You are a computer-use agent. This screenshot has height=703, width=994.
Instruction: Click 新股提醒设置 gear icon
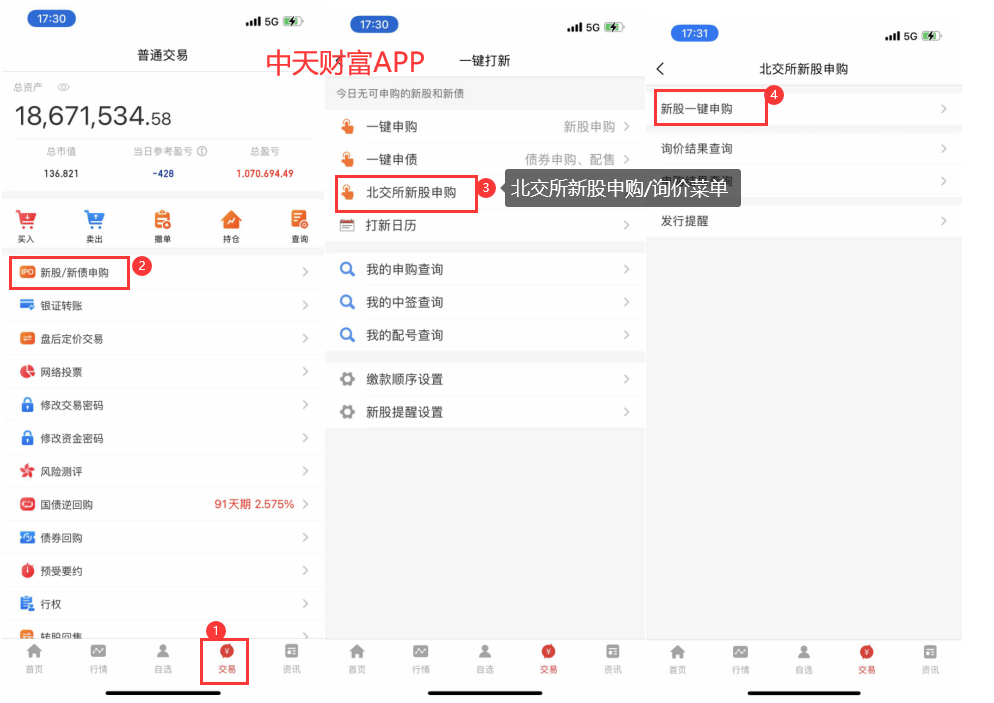[x=347, y=412]
